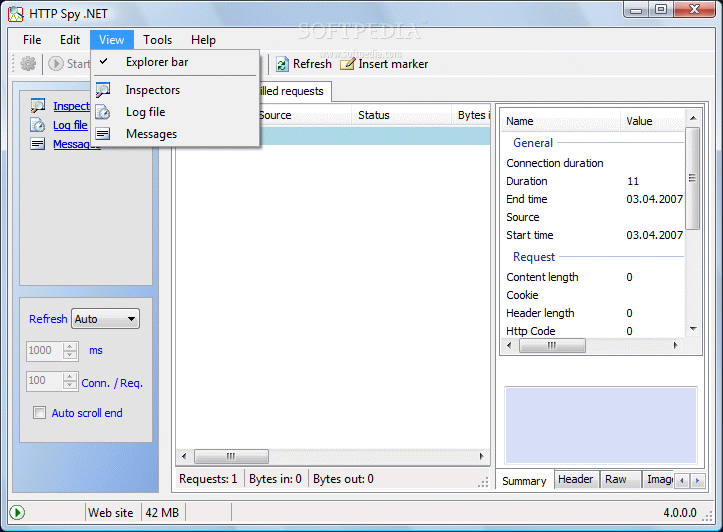Select the Connection duration property row
The image size is (723, 532).
[x=593, y=163]
